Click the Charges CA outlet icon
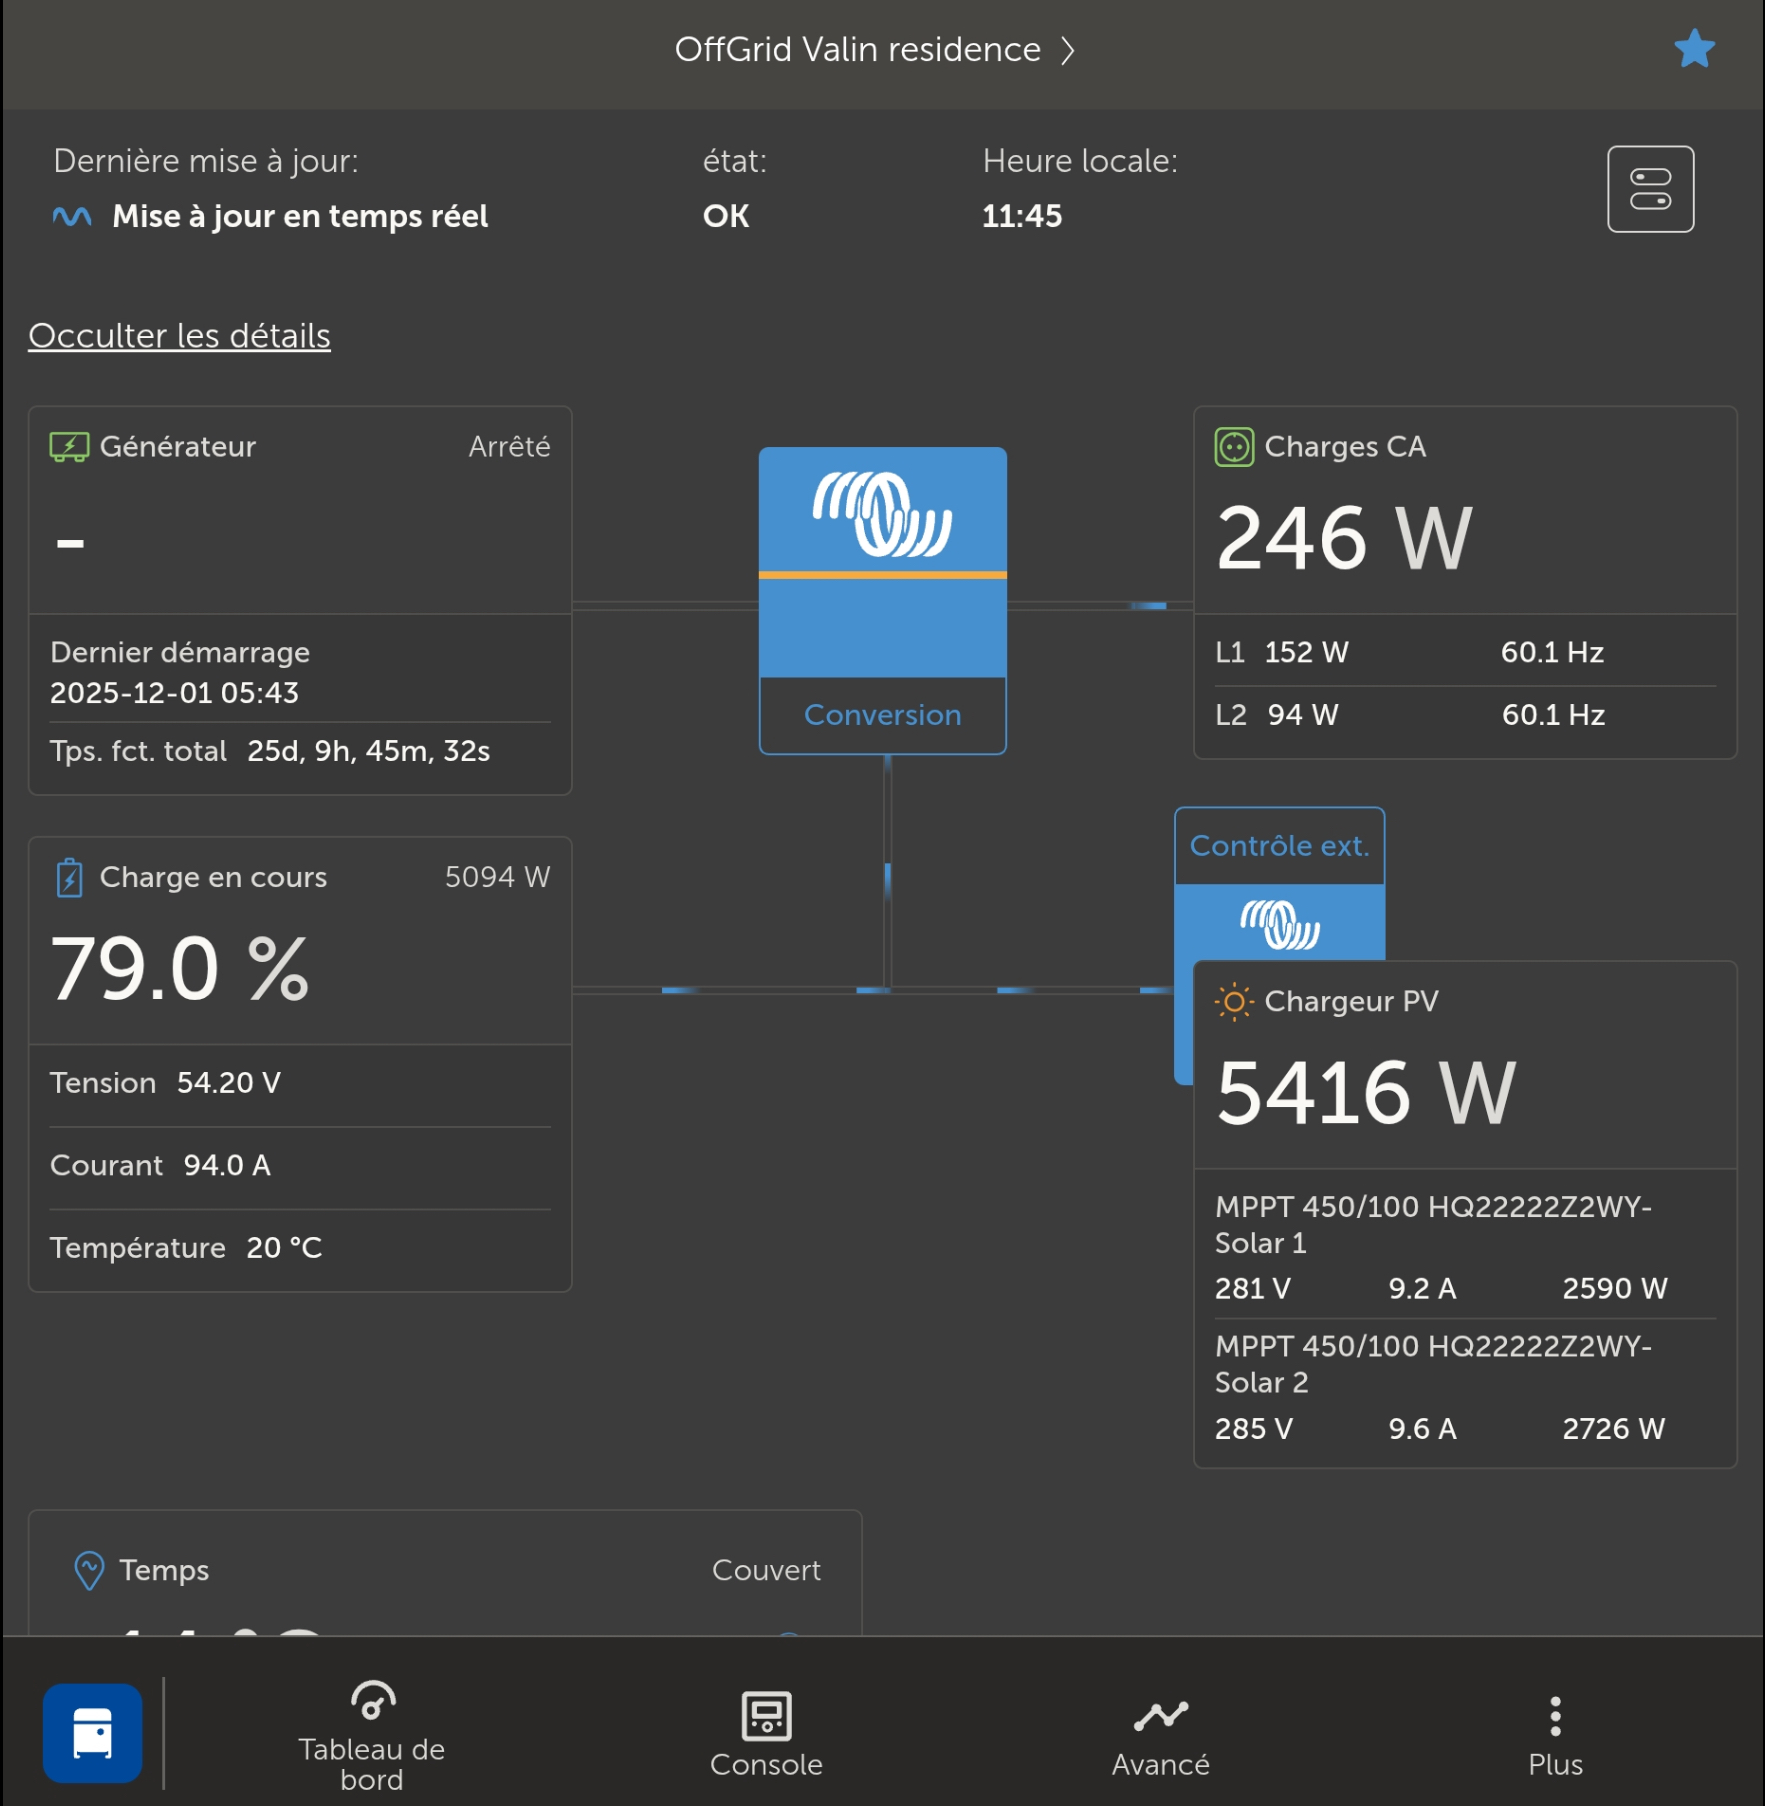This screenshot has width=1765, height=1806. 1232,447
